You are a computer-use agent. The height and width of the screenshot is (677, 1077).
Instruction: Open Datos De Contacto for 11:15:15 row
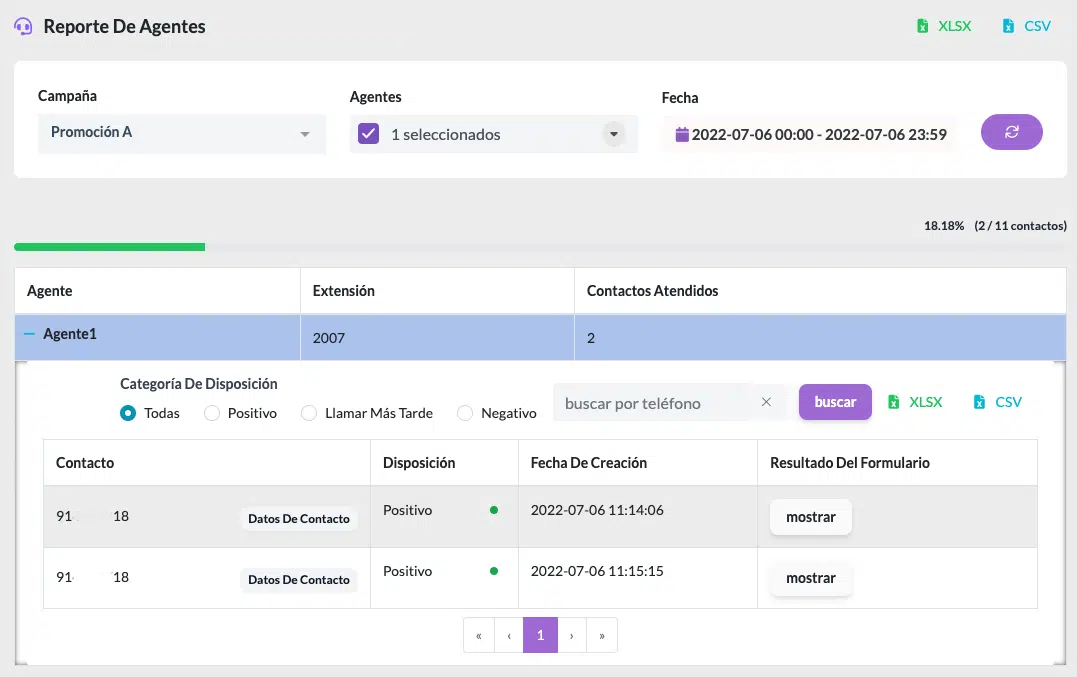point(299,580)
